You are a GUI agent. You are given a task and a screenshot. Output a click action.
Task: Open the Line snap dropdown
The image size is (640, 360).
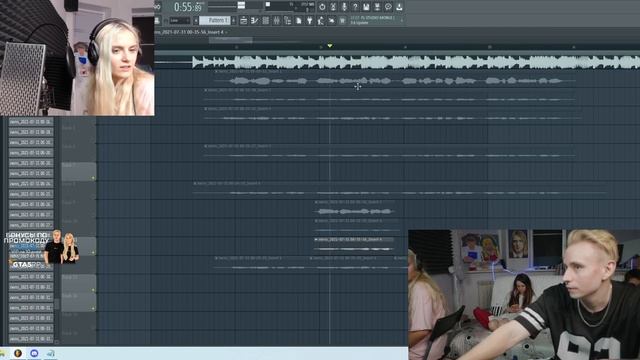click(180, 20)
